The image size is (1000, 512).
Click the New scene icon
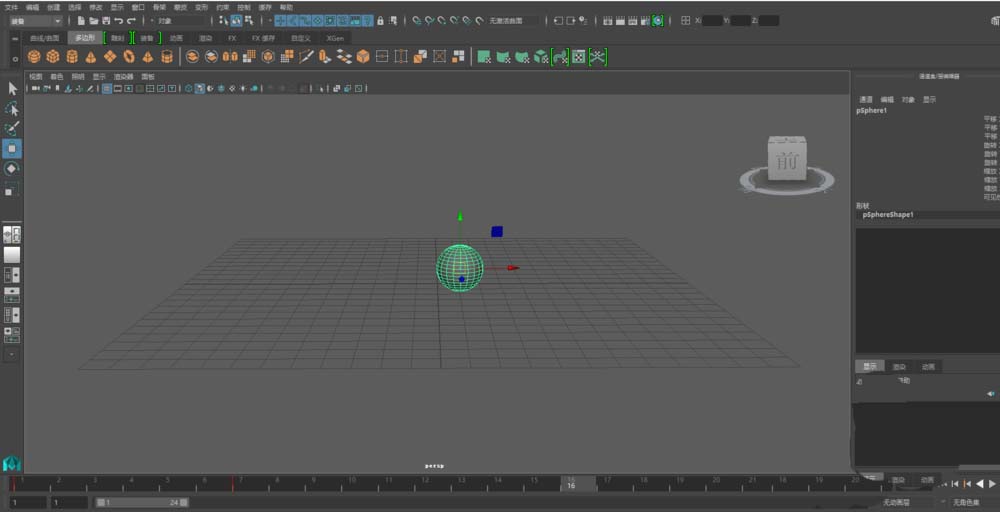click(x=81, y=21)
